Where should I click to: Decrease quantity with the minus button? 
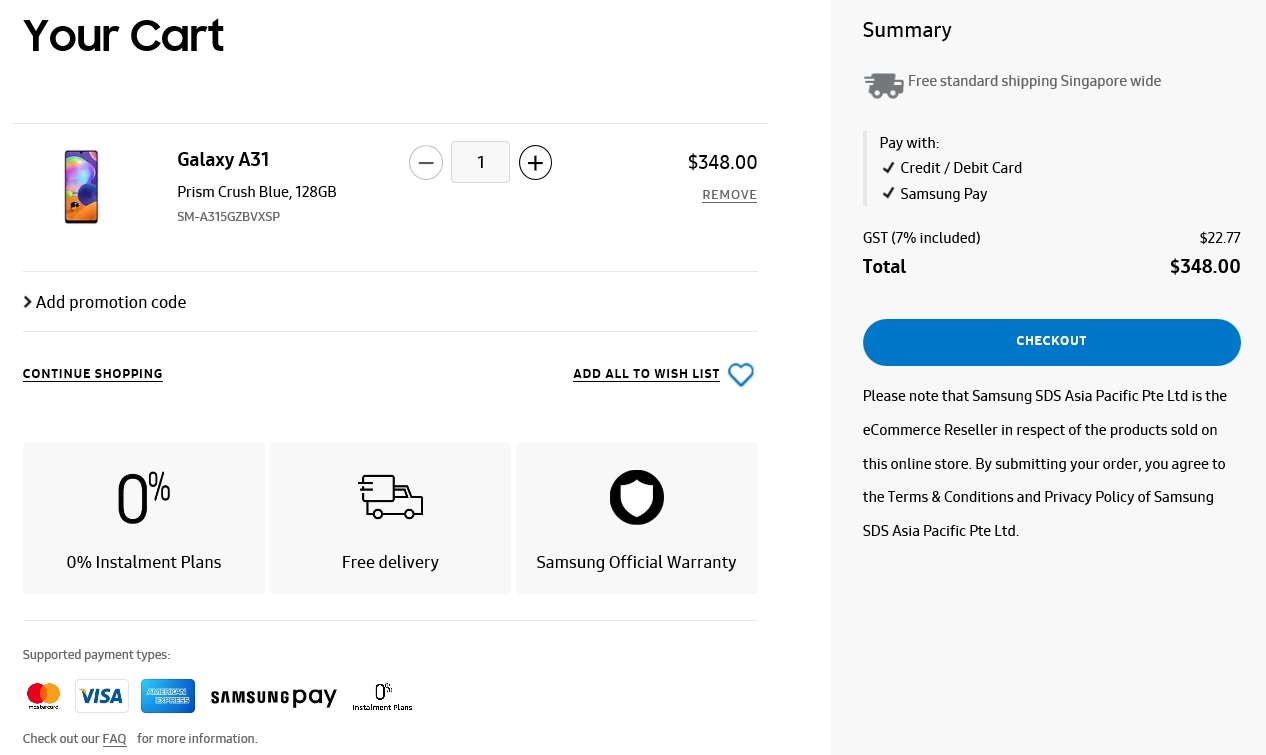pos(426,162)
